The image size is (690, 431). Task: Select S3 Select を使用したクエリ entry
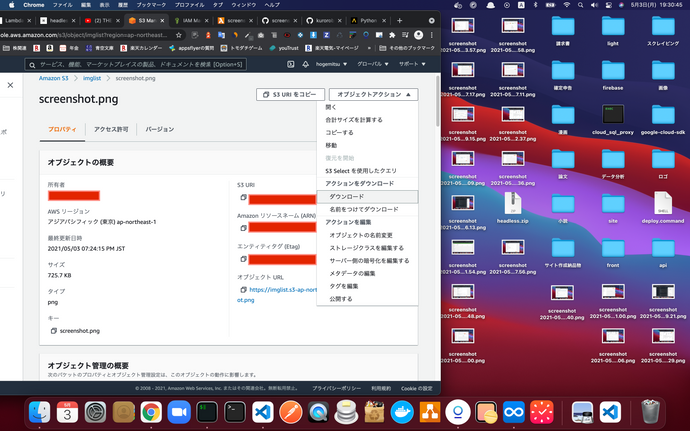click(x=367, y=171)
